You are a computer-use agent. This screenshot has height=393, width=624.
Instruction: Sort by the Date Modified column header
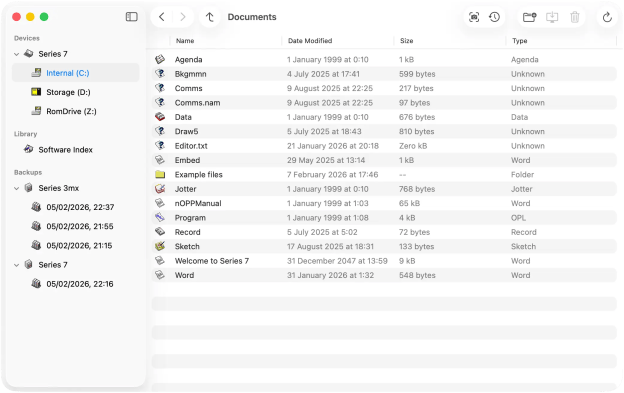310,41
